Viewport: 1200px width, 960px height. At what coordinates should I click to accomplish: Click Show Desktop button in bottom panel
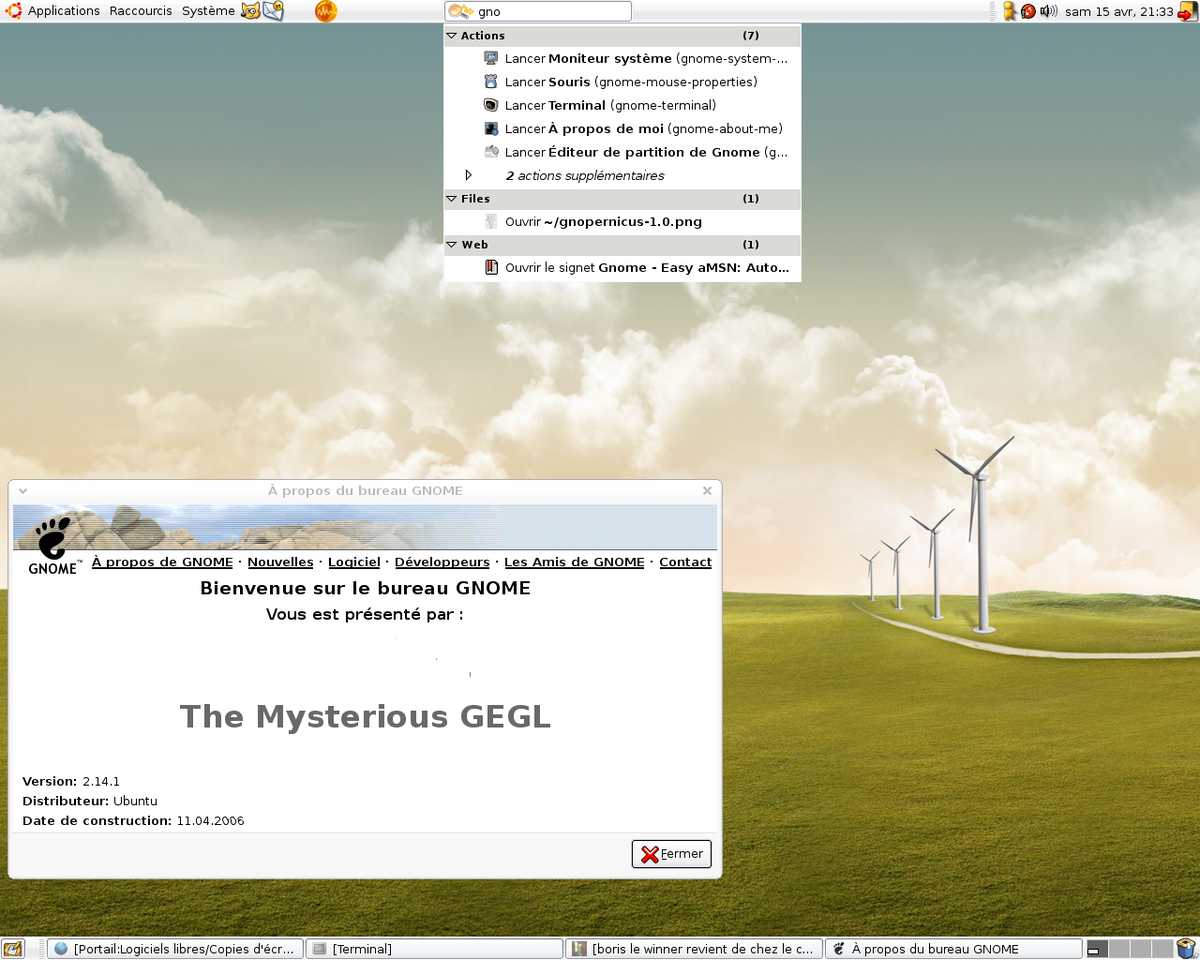13,948
